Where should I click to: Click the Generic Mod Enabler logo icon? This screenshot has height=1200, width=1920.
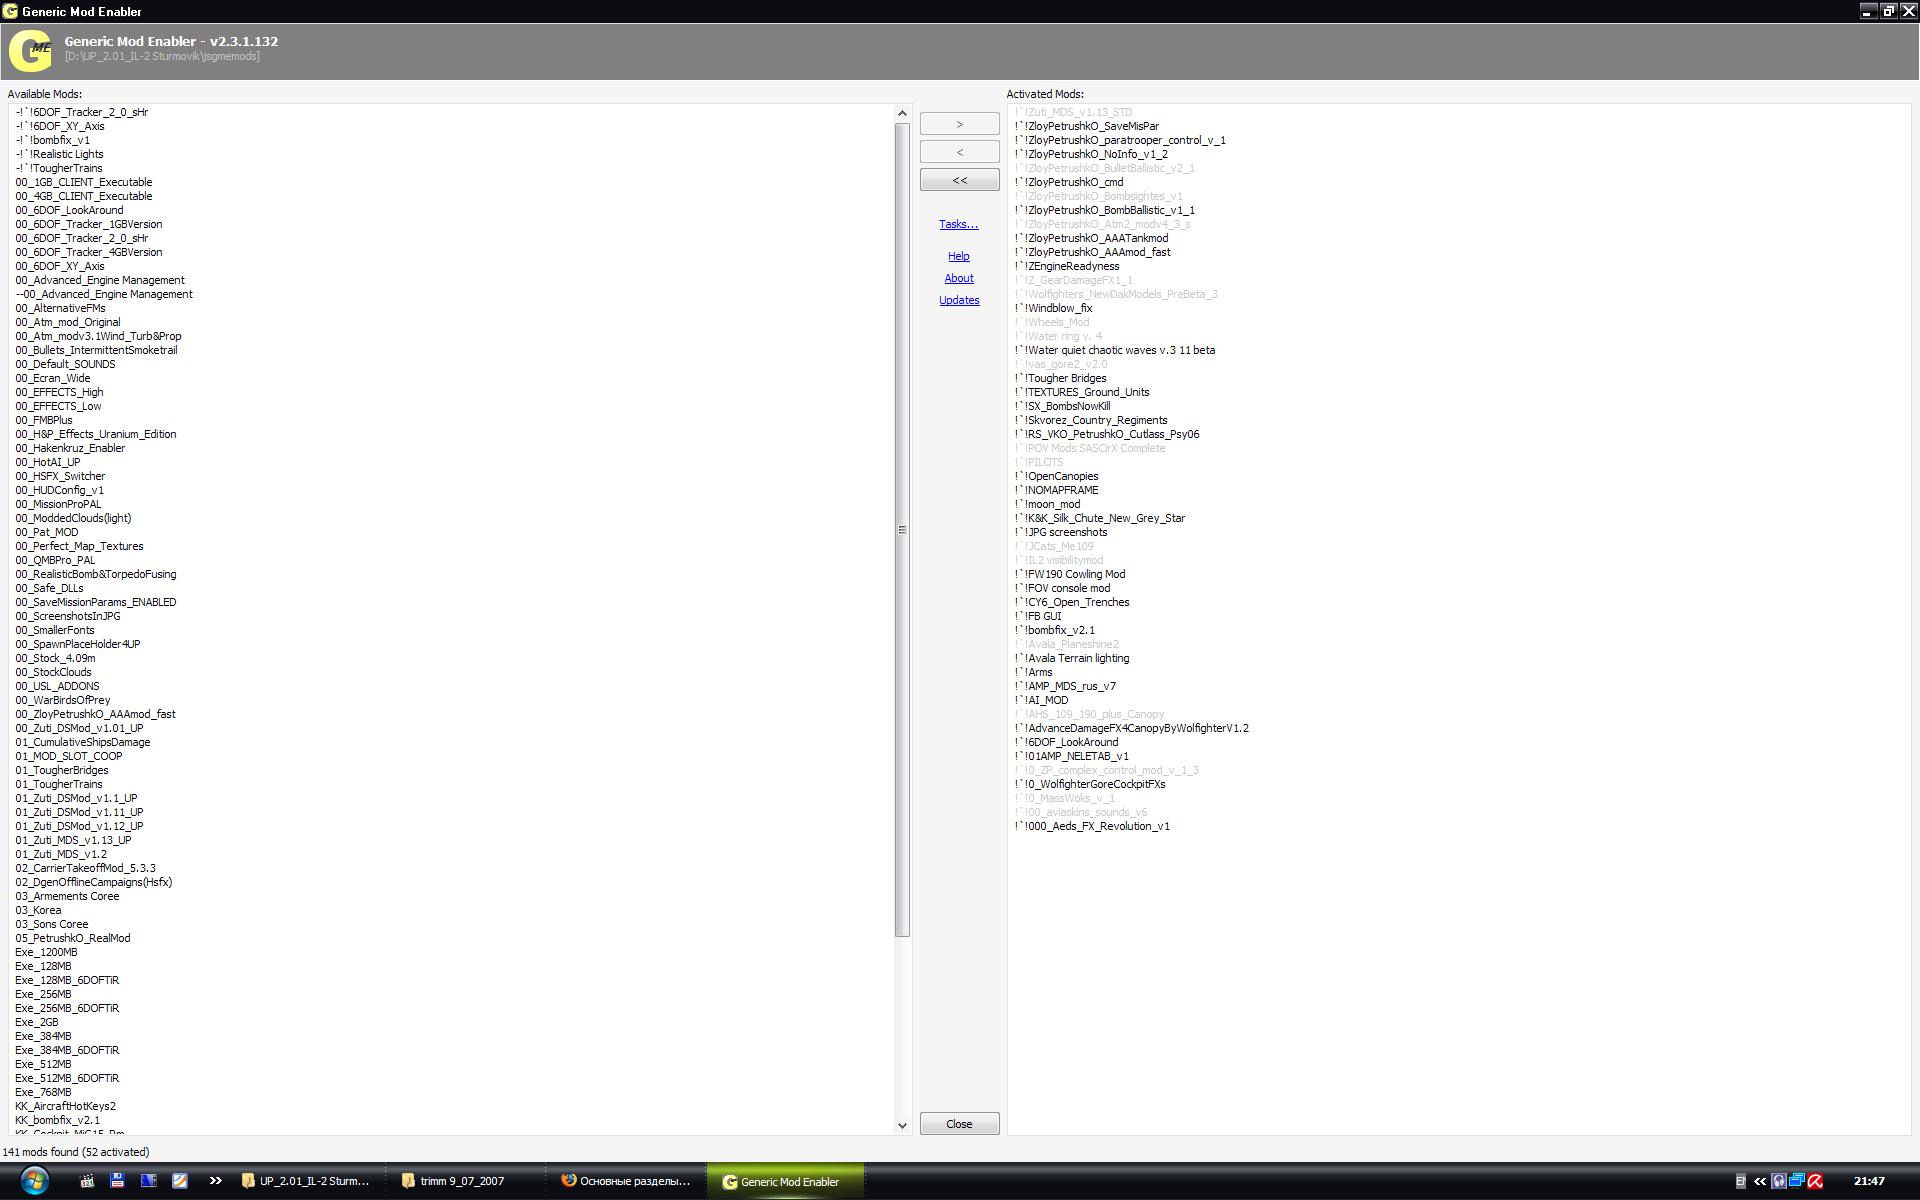click(30, 49)
